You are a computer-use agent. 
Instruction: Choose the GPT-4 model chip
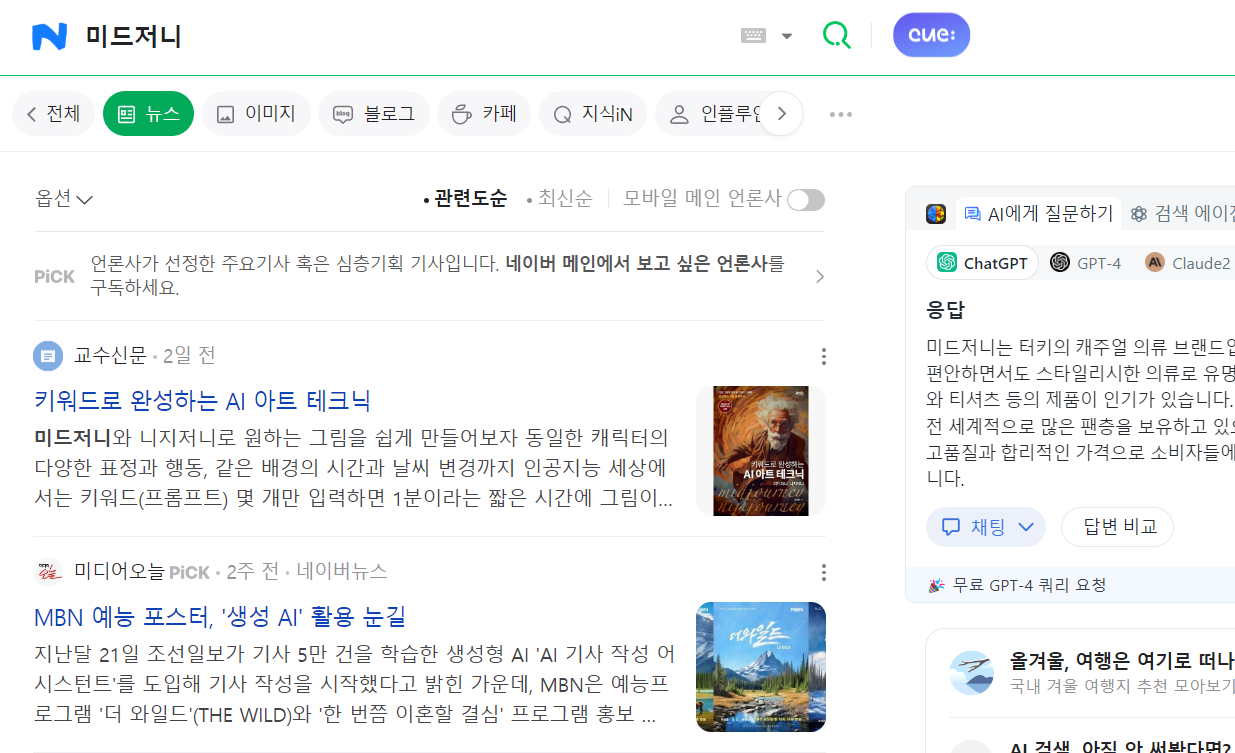(x=1085, y=263)
